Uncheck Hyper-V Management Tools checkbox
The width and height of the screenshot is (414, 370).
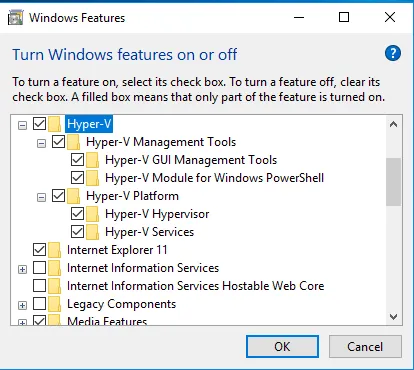[58, 142]
